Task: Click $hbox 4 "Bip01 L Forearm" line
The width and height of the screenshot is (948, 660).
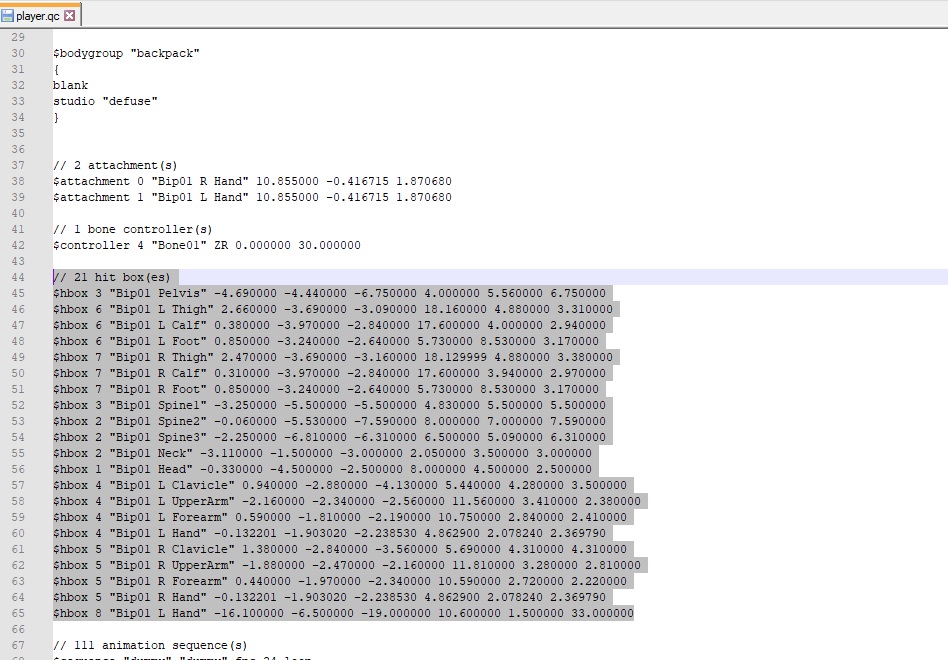Action: 340,517
